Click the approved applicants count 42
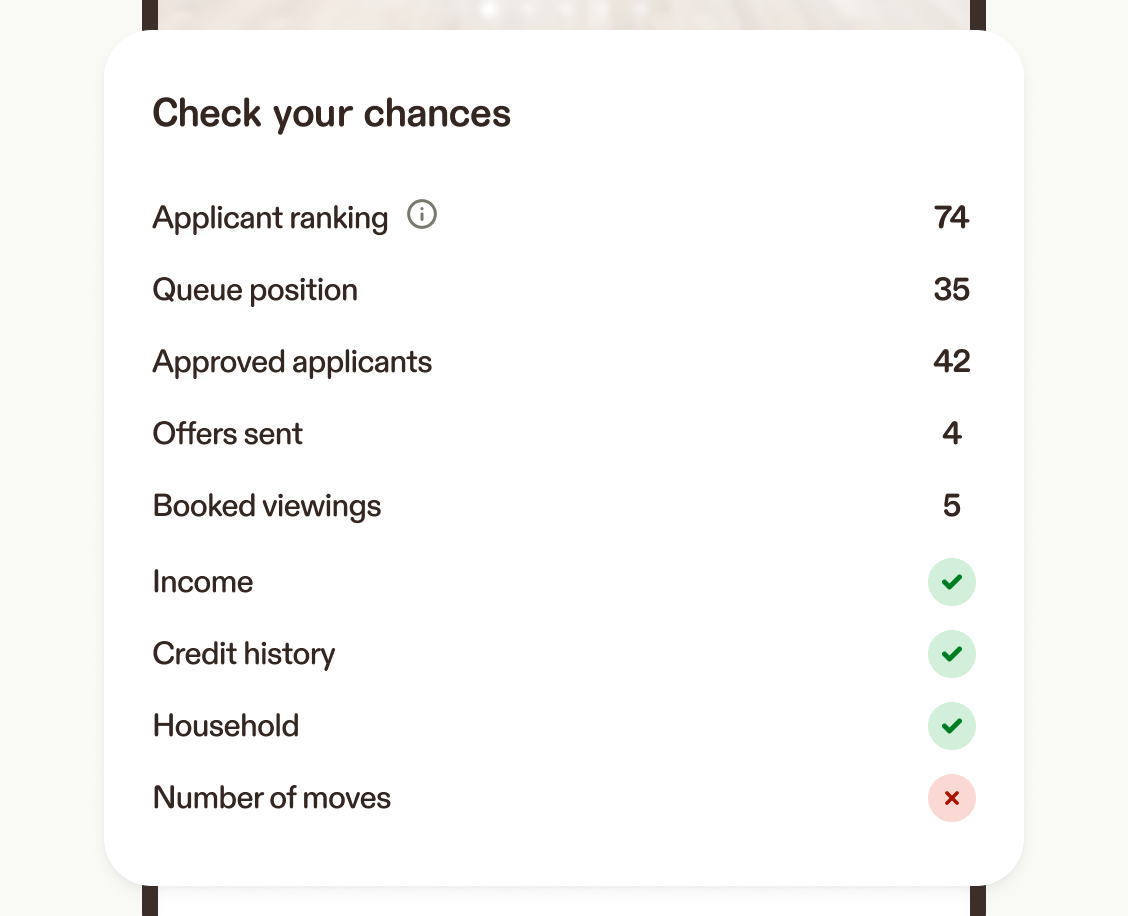This screenshot has height=916, width=1128. pos(951,362)
